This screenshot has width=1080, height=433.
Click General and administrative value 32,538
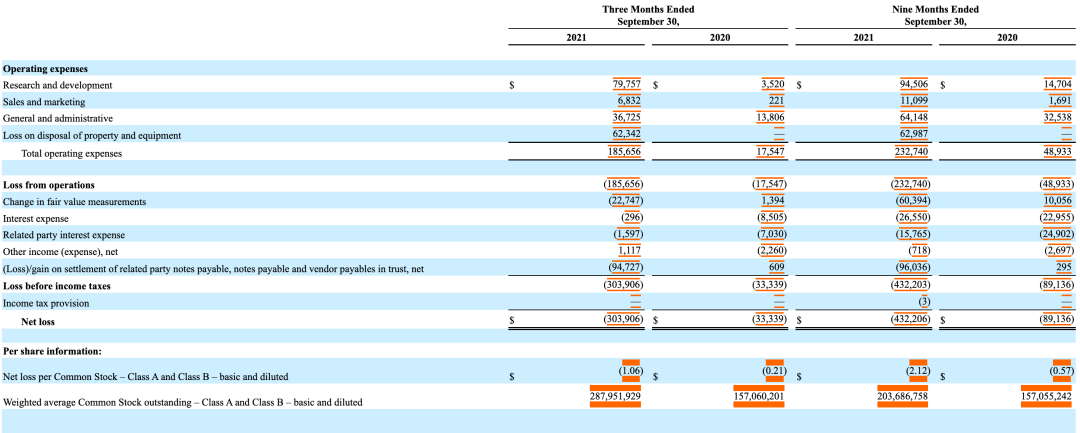(1057, 118)
